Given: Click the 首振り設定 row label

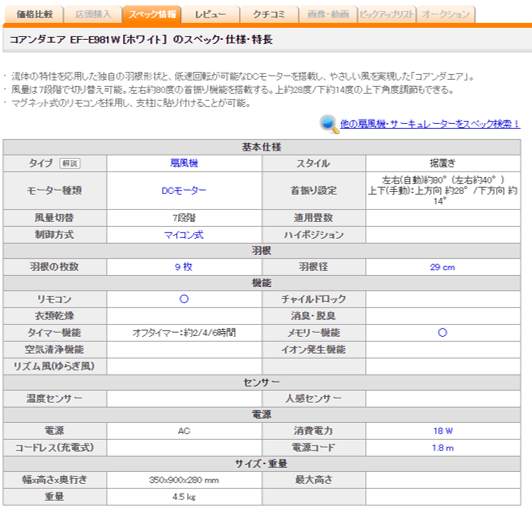Looking at the screenshot, I should (x=314, y=190).
